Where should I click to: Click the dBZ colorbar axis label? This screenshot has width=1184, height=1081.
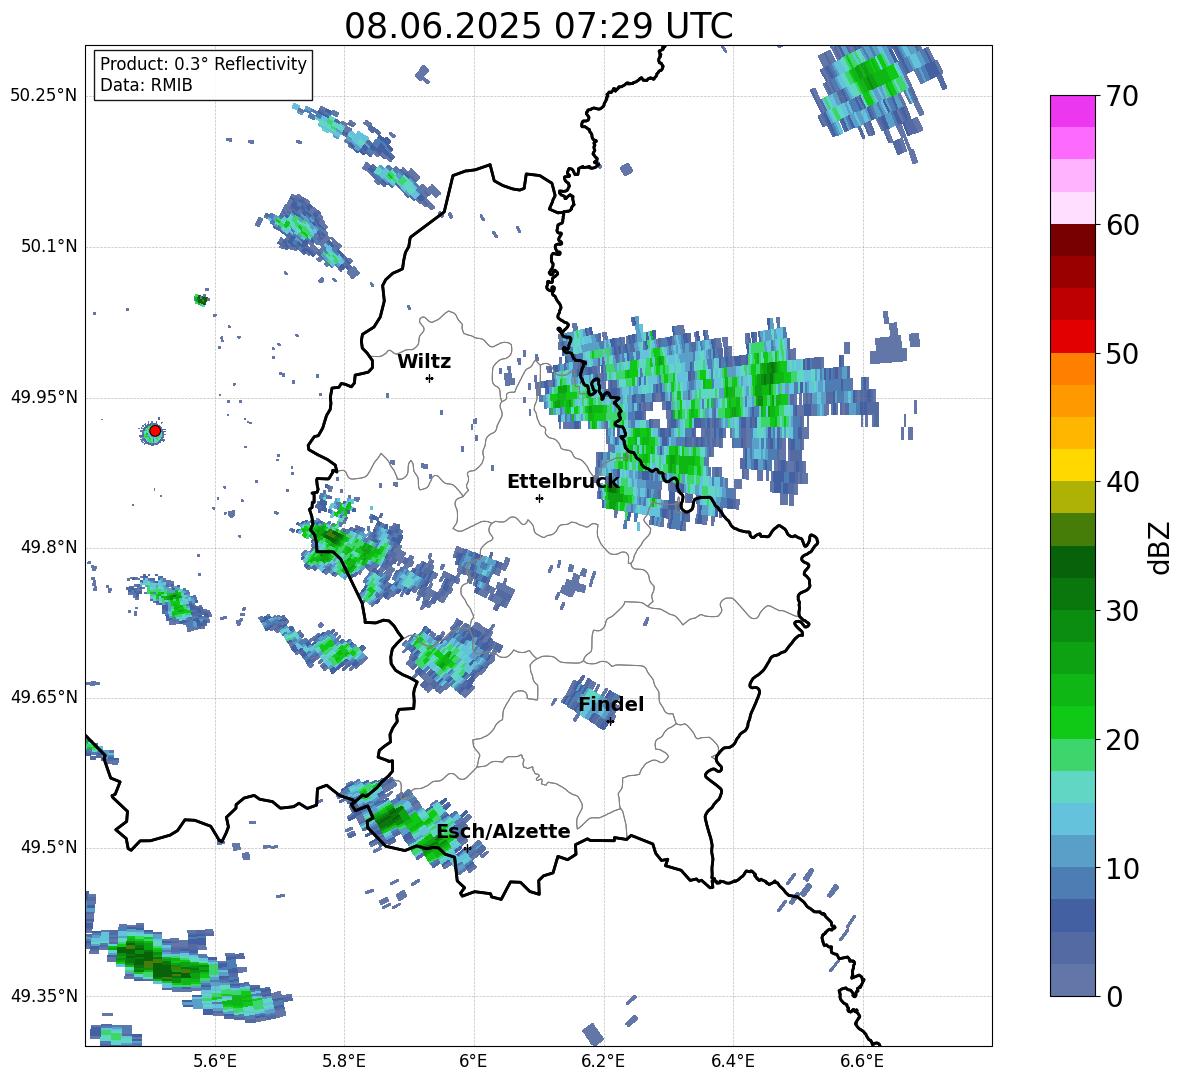tap(1161, 547)
